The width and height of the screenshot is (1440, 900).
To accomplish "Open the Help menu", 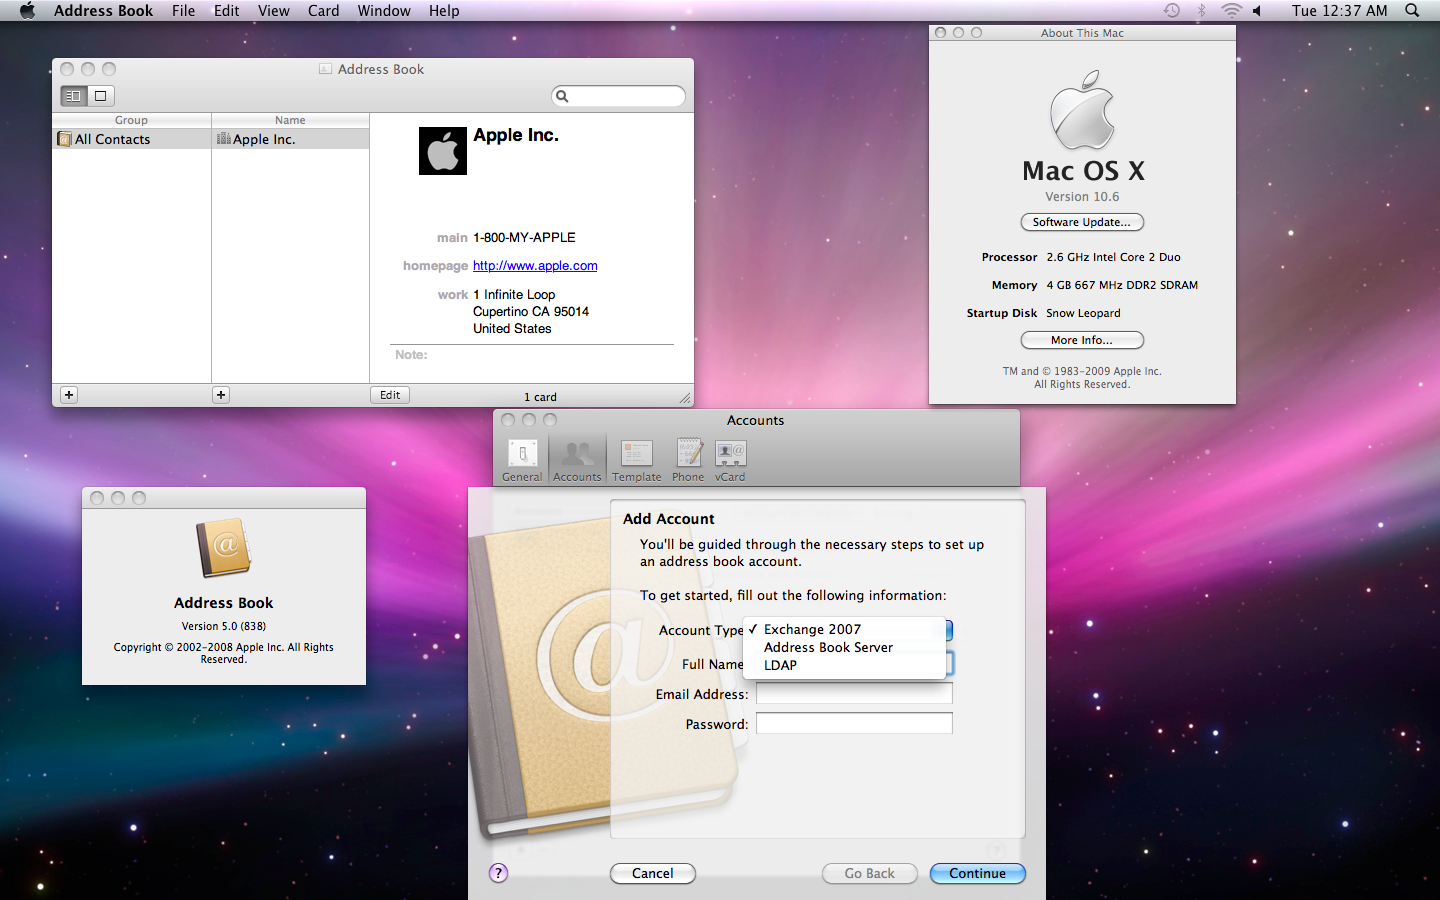I will tap(444, 11).
